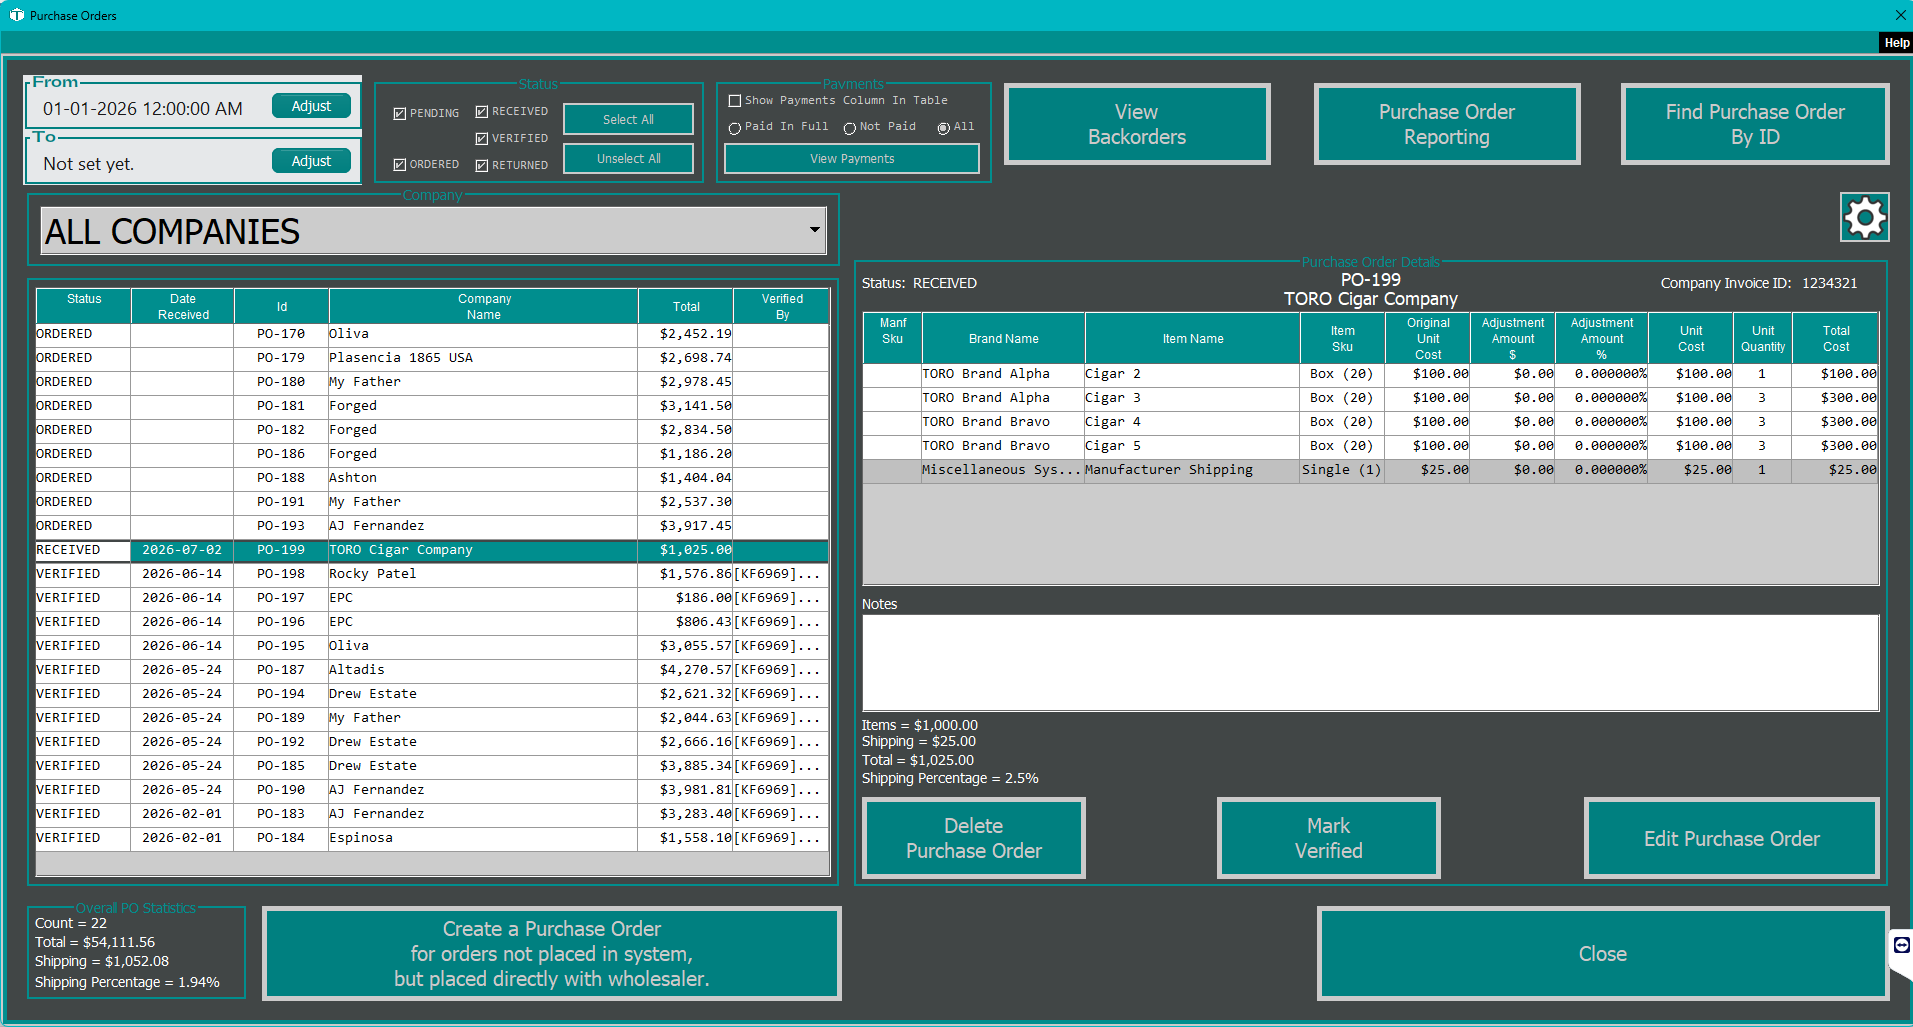1913x1027 pixels.
Task: Click the From date value 01-01-2026
Action: tap(142, 108)
